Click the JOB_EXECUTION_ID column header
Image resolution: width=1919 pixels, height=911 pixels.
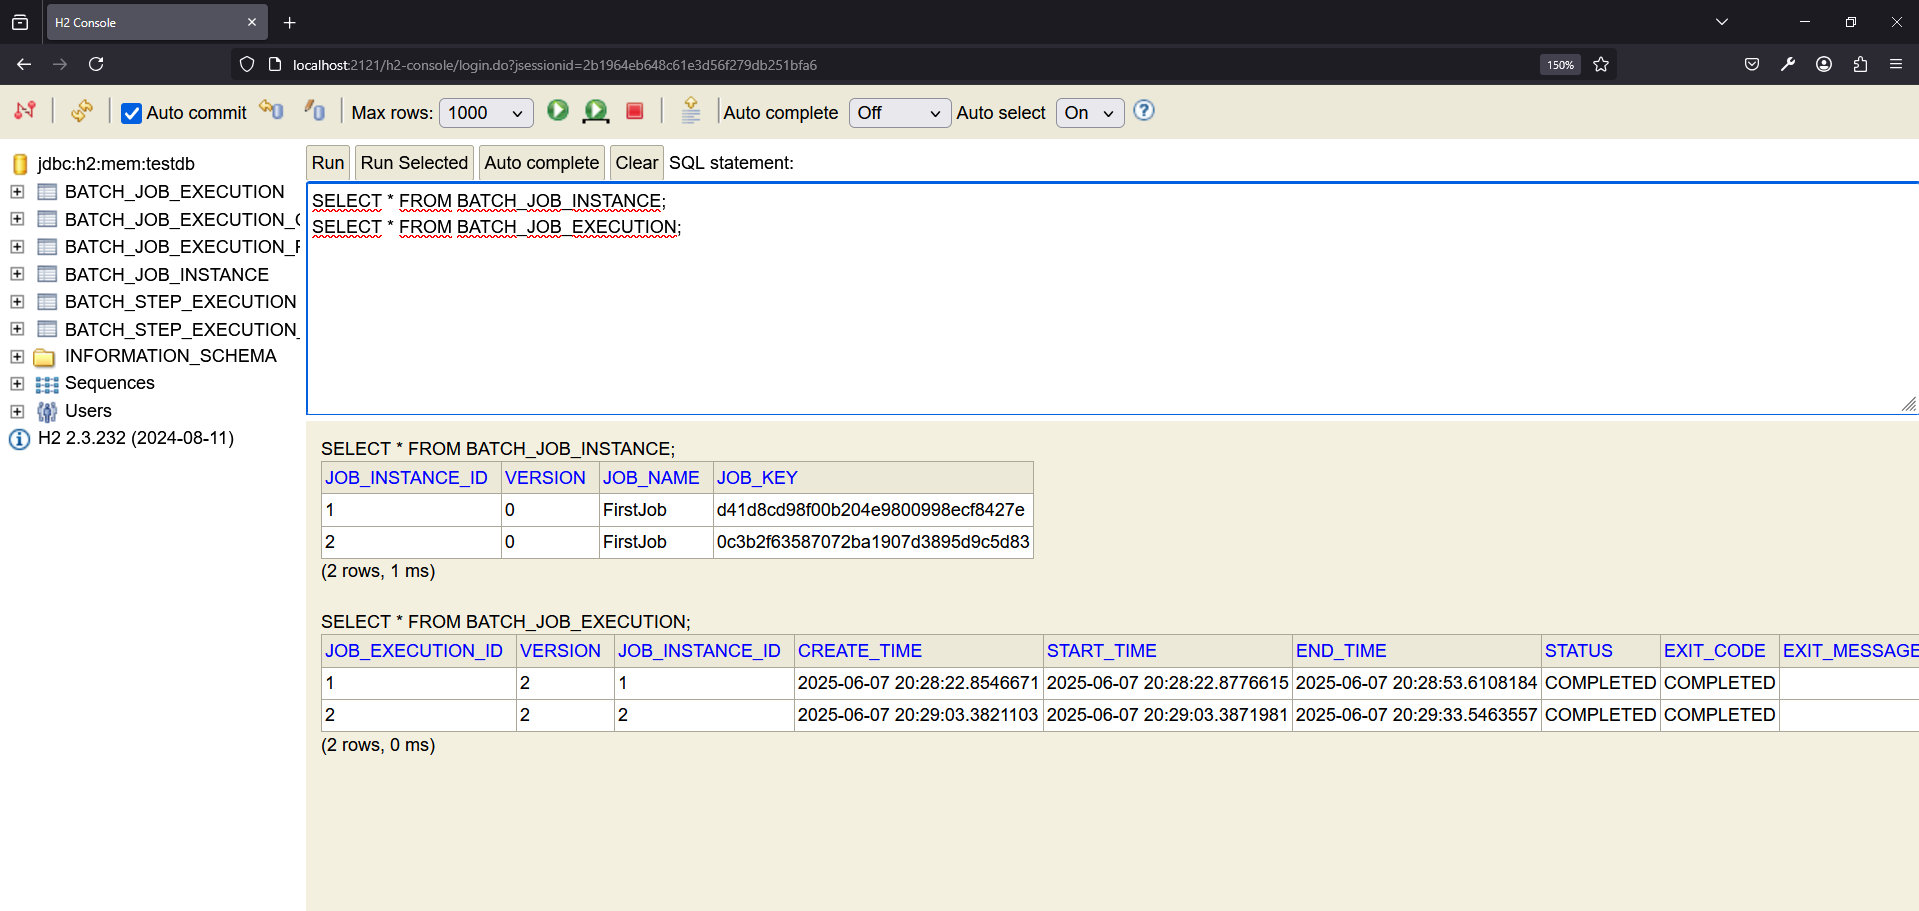[x=414, y=651]
